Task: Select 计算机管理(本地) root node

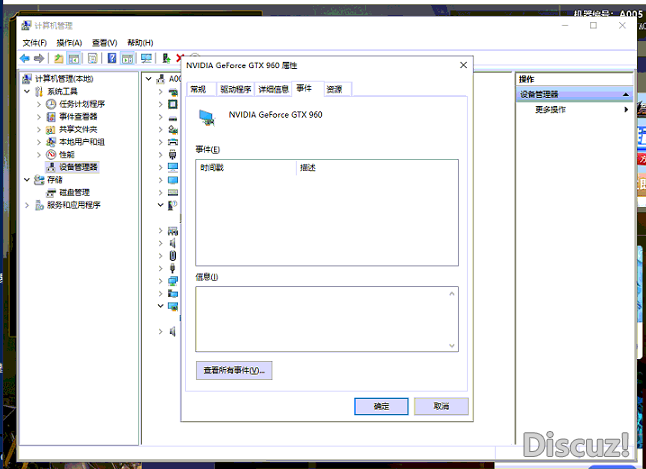Action: [64, 79]
